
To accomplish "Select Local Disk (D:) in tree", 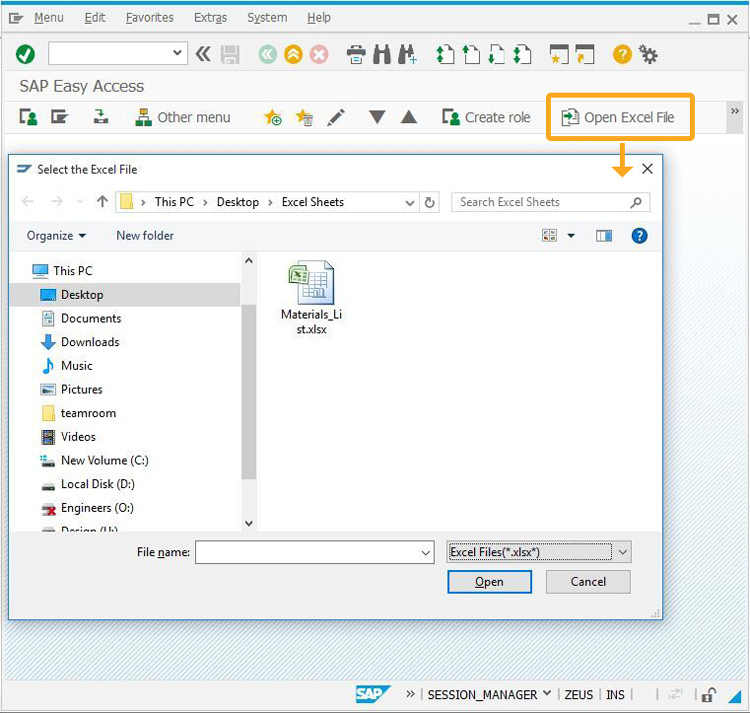I will (88, 484).
